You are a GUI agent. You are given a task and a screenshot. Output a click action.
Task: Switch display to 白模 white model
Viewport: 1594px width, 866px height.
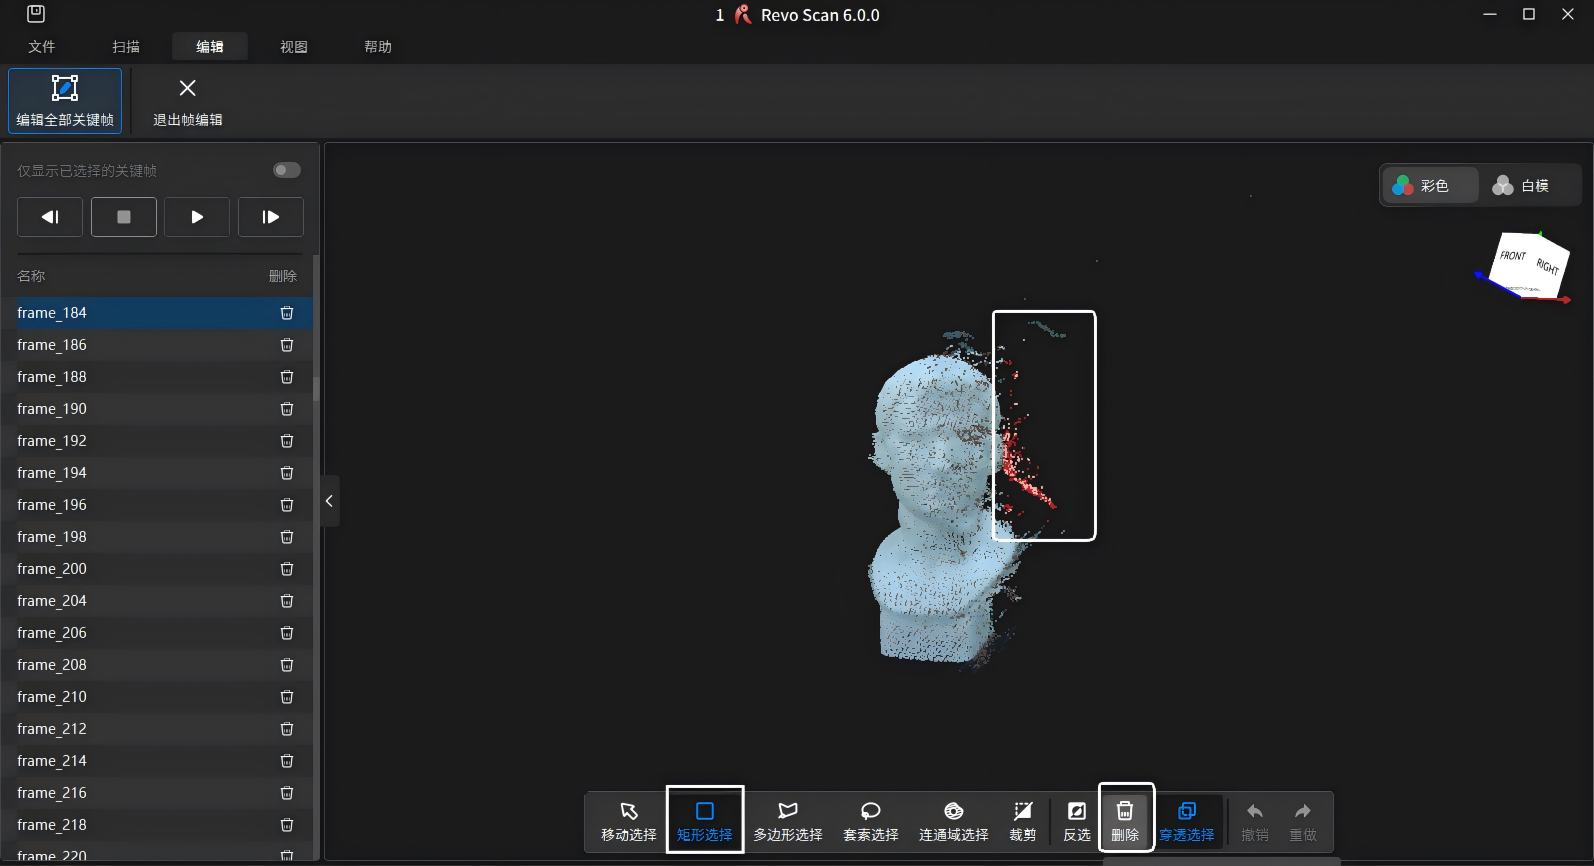pyautogui.click(x=1521, y=185)
